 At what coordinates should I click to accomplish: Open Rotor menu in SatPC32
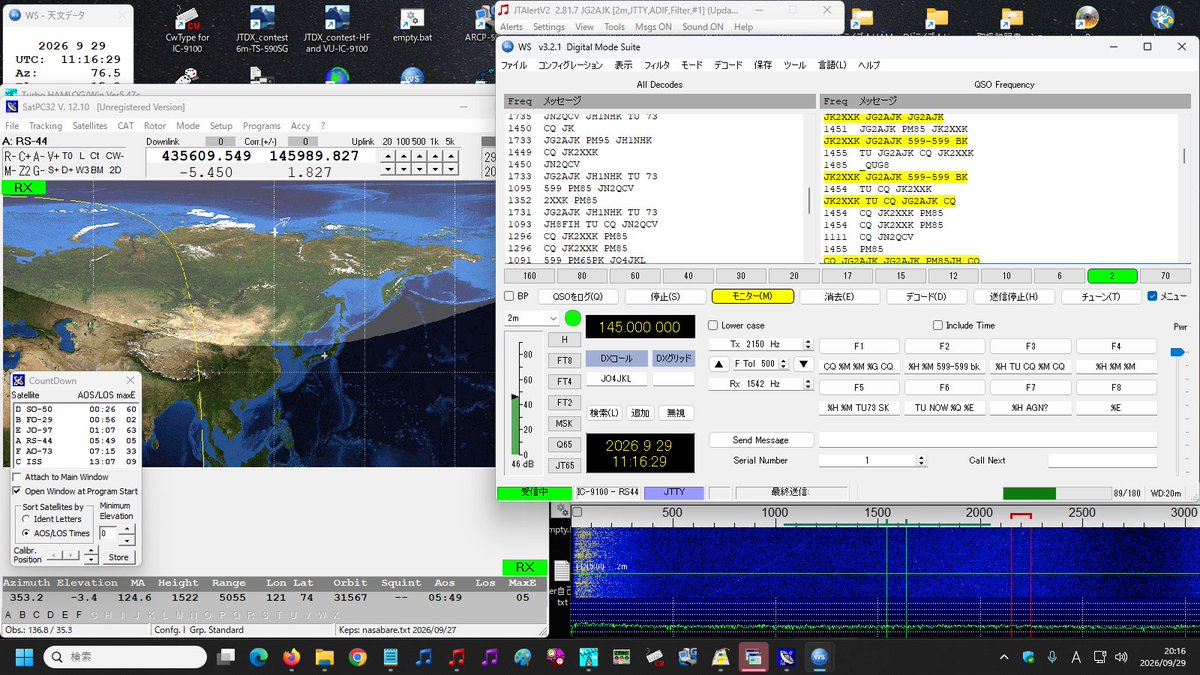155,126
